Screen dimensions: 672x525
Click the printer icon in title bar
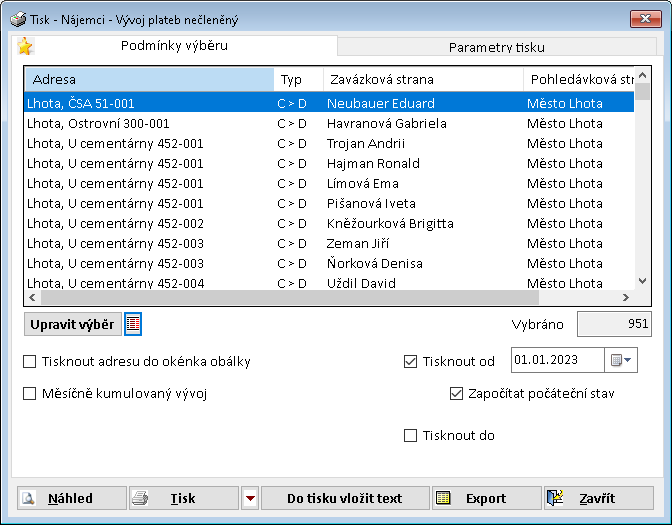pos(17,18)
